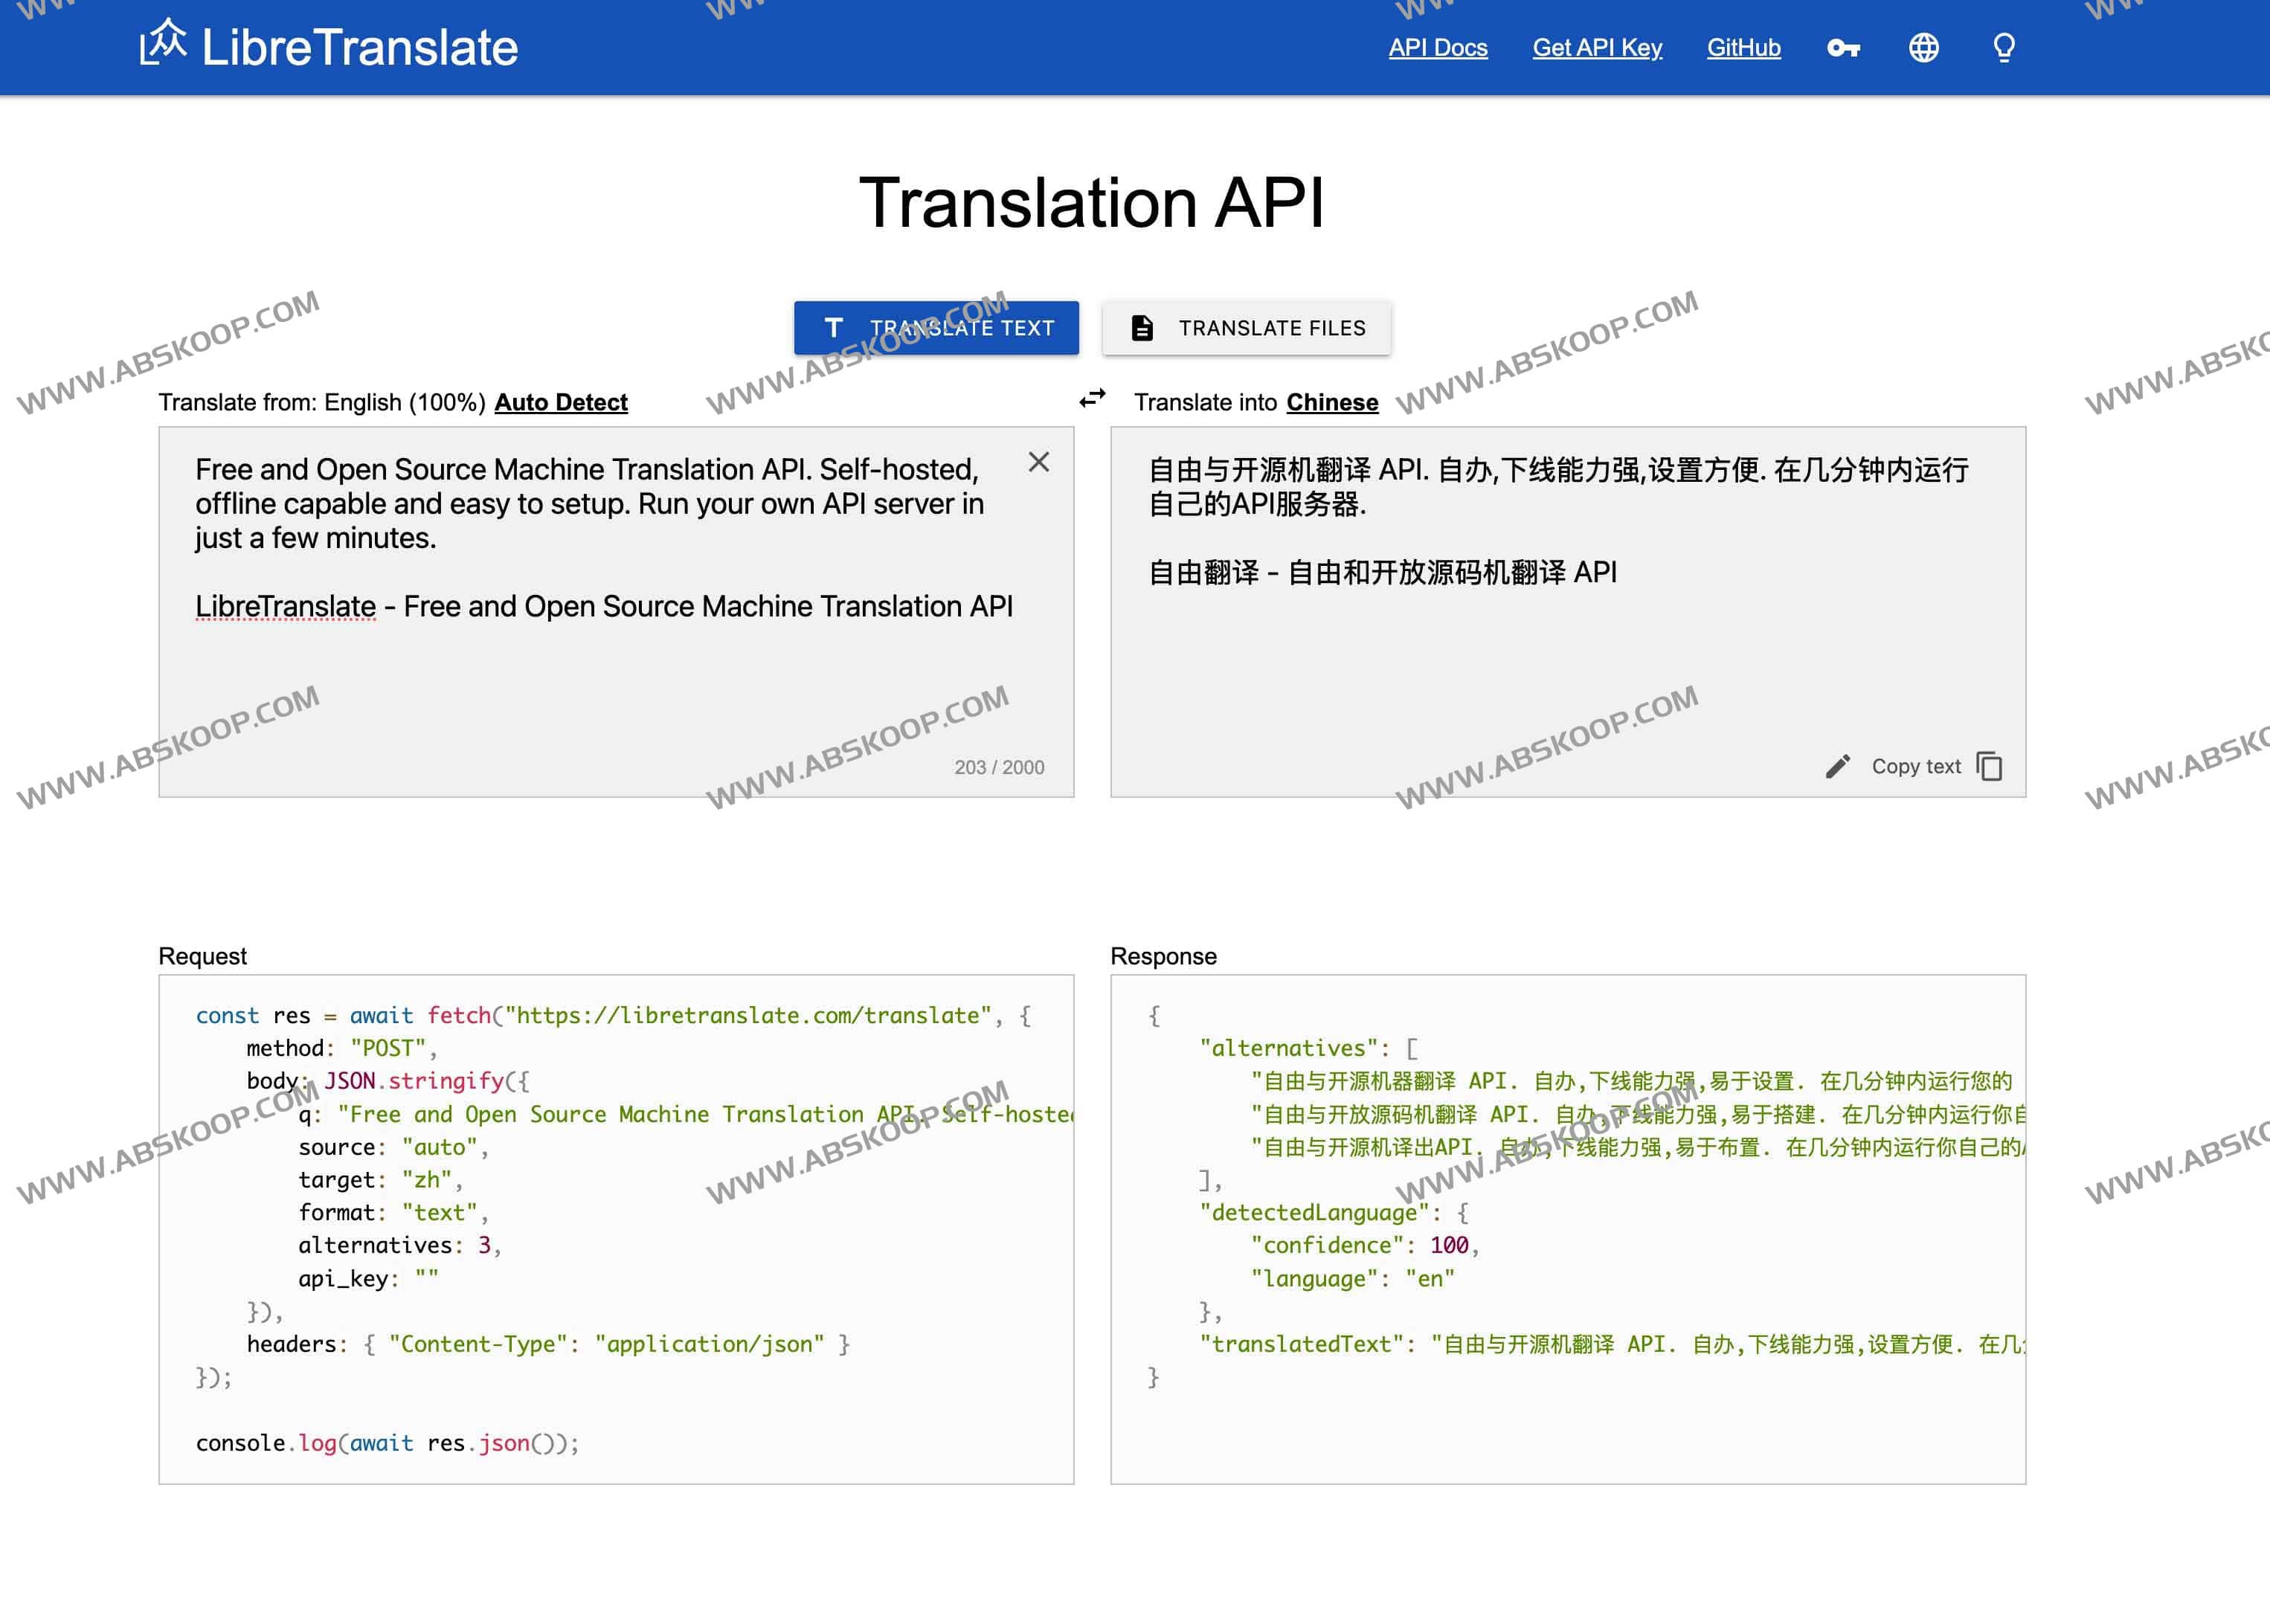Click the copy text clipboard icon

(1990, 767)
